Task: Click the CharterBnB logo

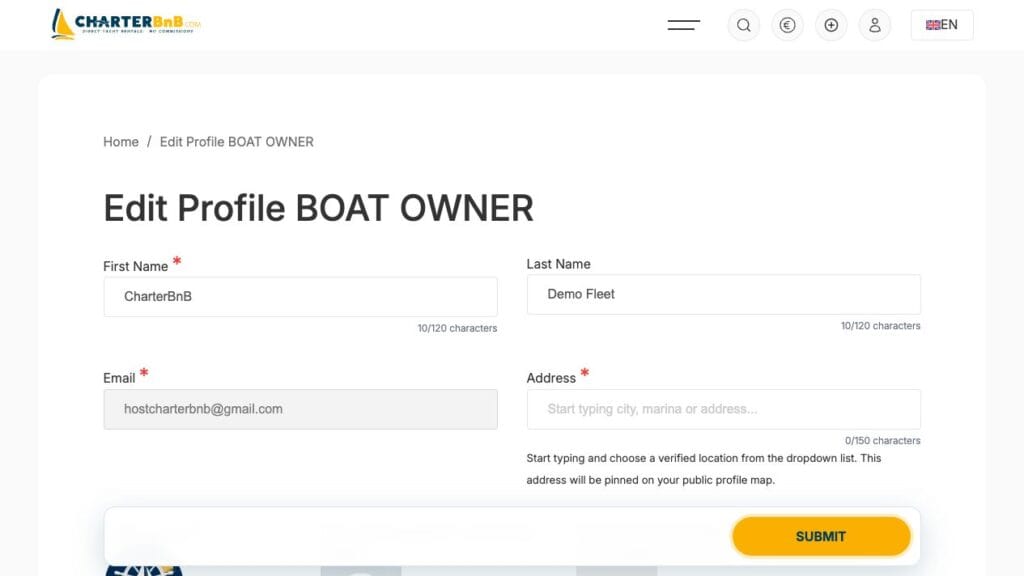Action: (126, 24)
